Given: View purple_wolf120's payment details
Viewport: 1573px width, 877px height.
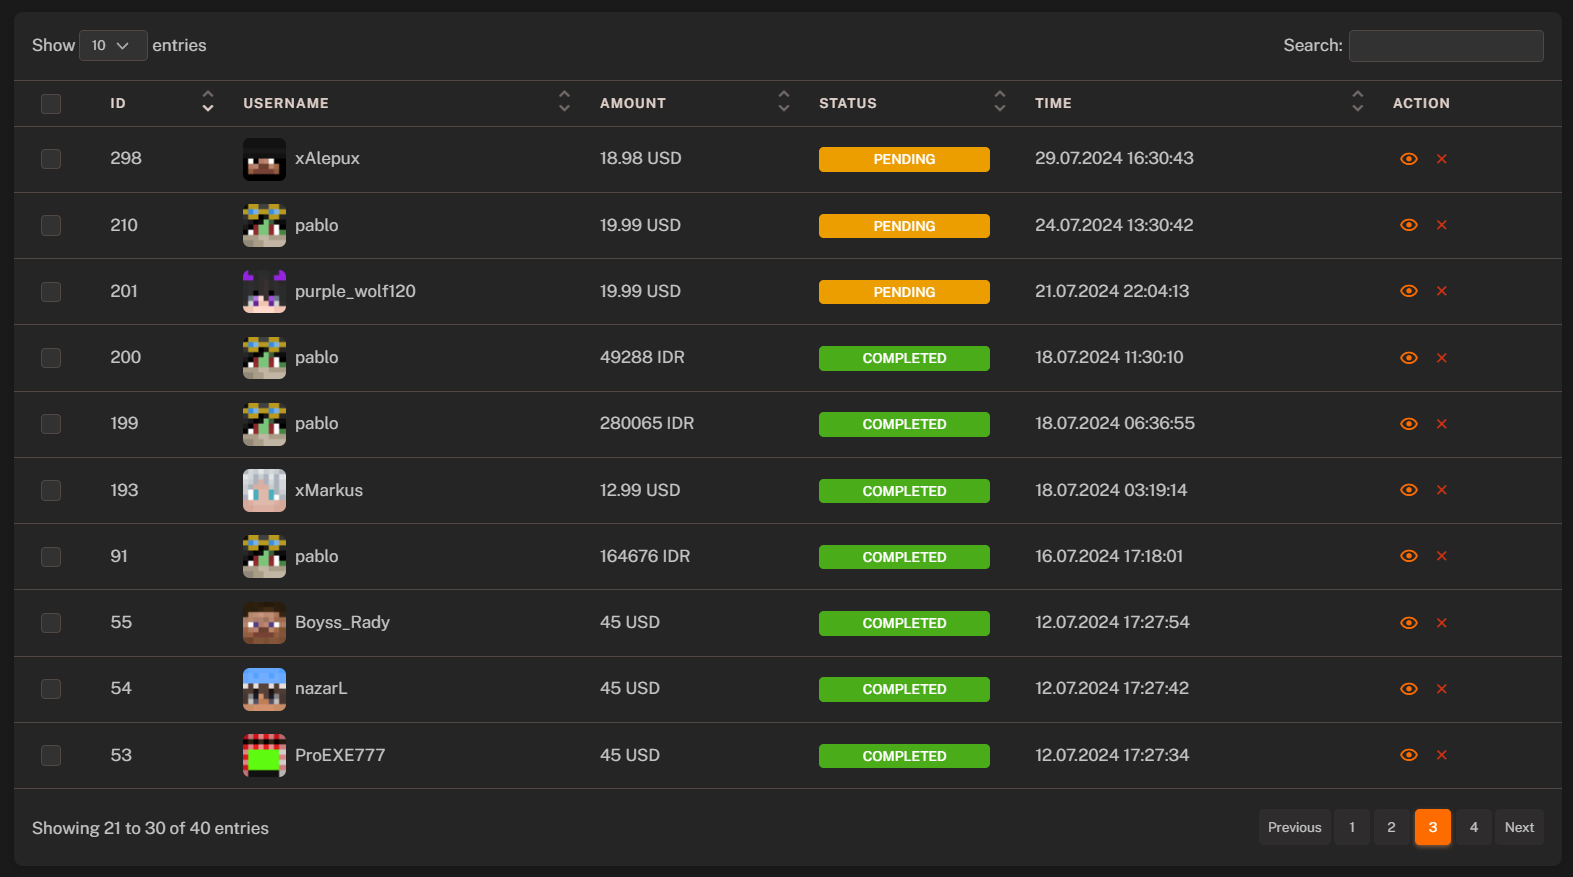Looking at the screenshot, I should pos(1409,291).
